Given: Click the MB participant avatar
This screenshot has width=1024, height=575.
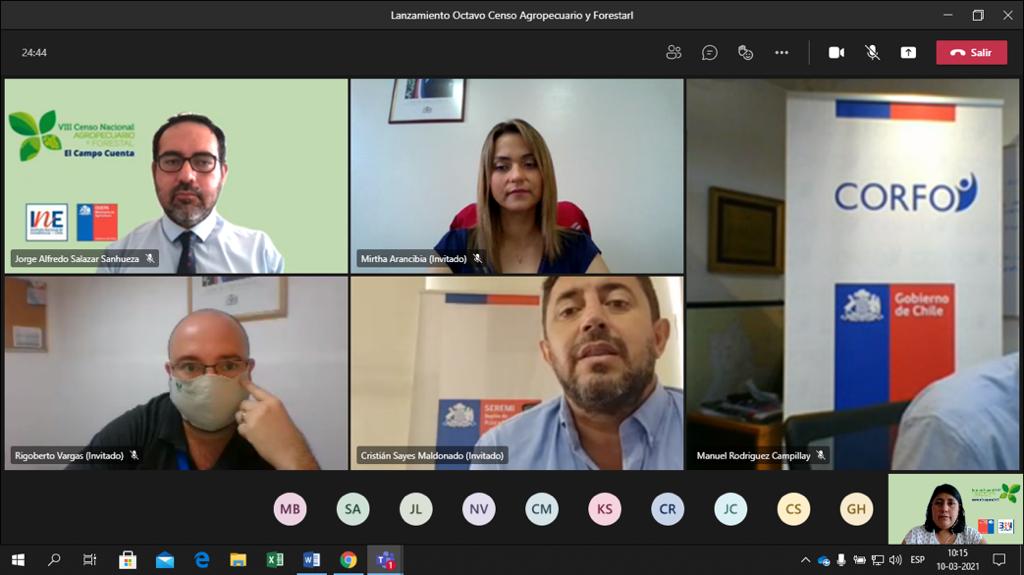Looking at the screenshot, I should [290, 509].
